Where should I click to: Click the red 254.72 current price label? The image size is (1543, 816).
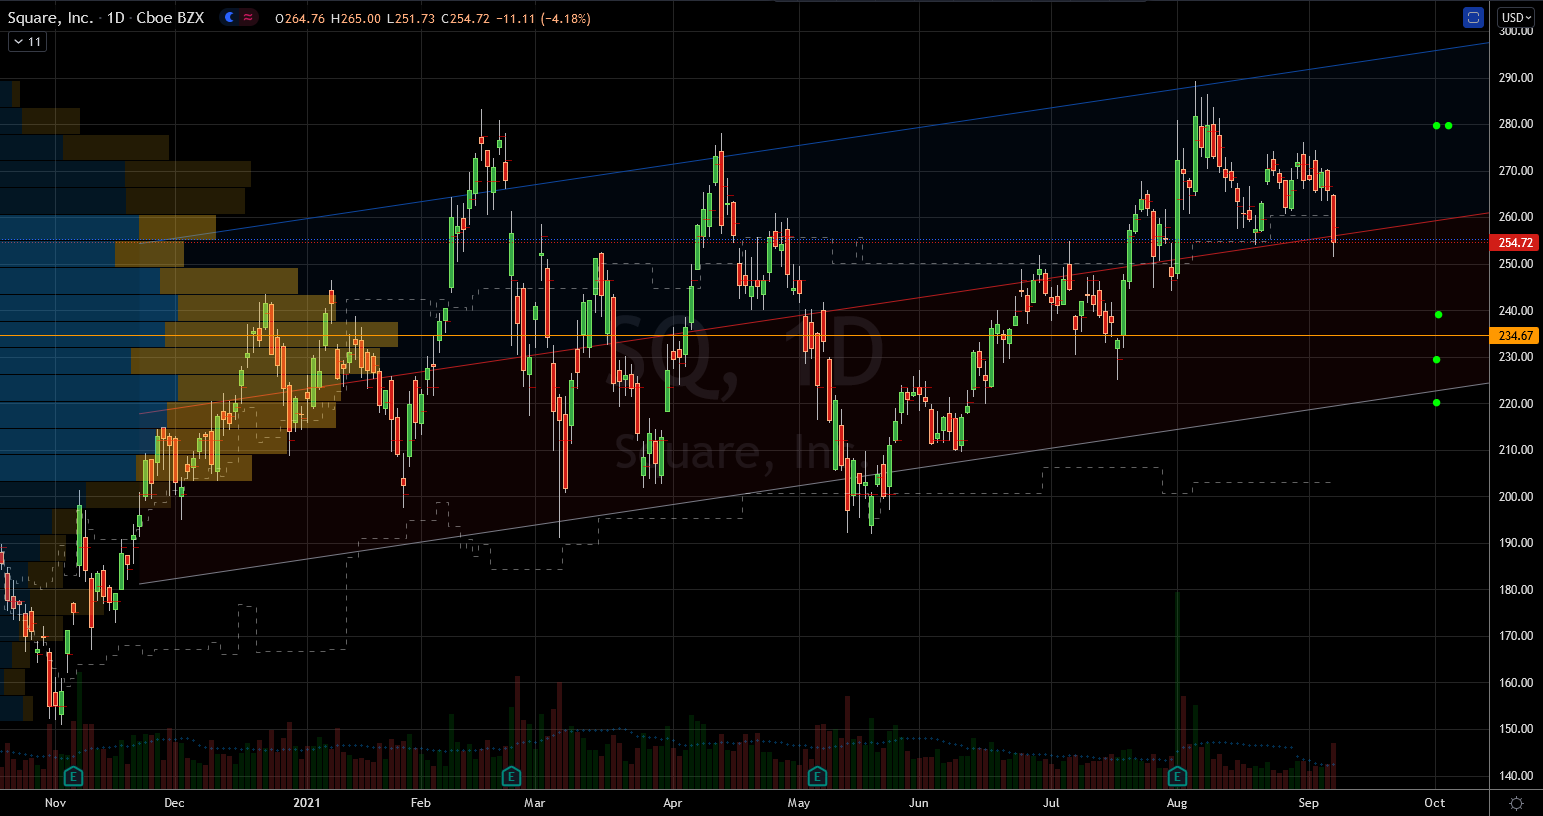pos(1515,243)
